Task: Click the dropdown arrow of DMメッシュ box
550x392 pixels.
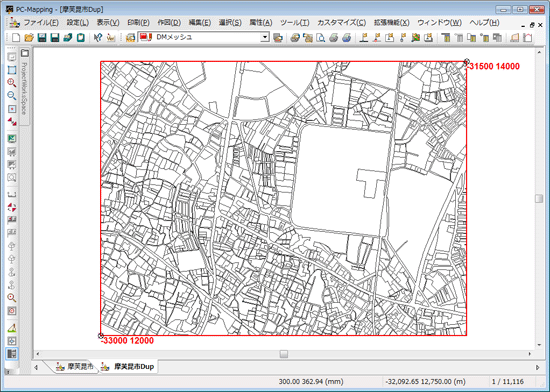Action: (x=265, y=37)
